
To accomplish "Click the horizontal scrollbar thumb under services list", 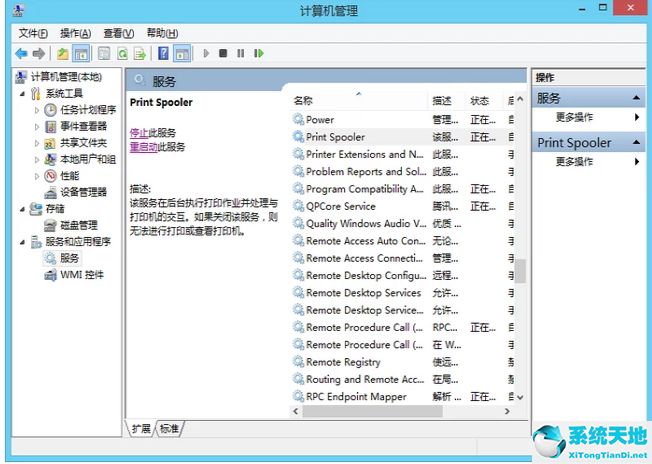I will [x=373, y=411].
